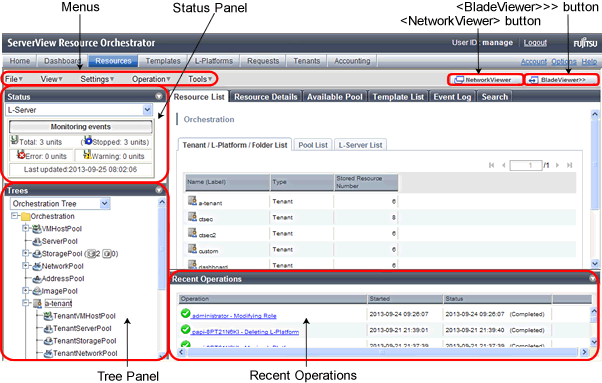Open the L-Server status dropdown
The height and width of the screenshot is (383, 602).
coord(147,110)
